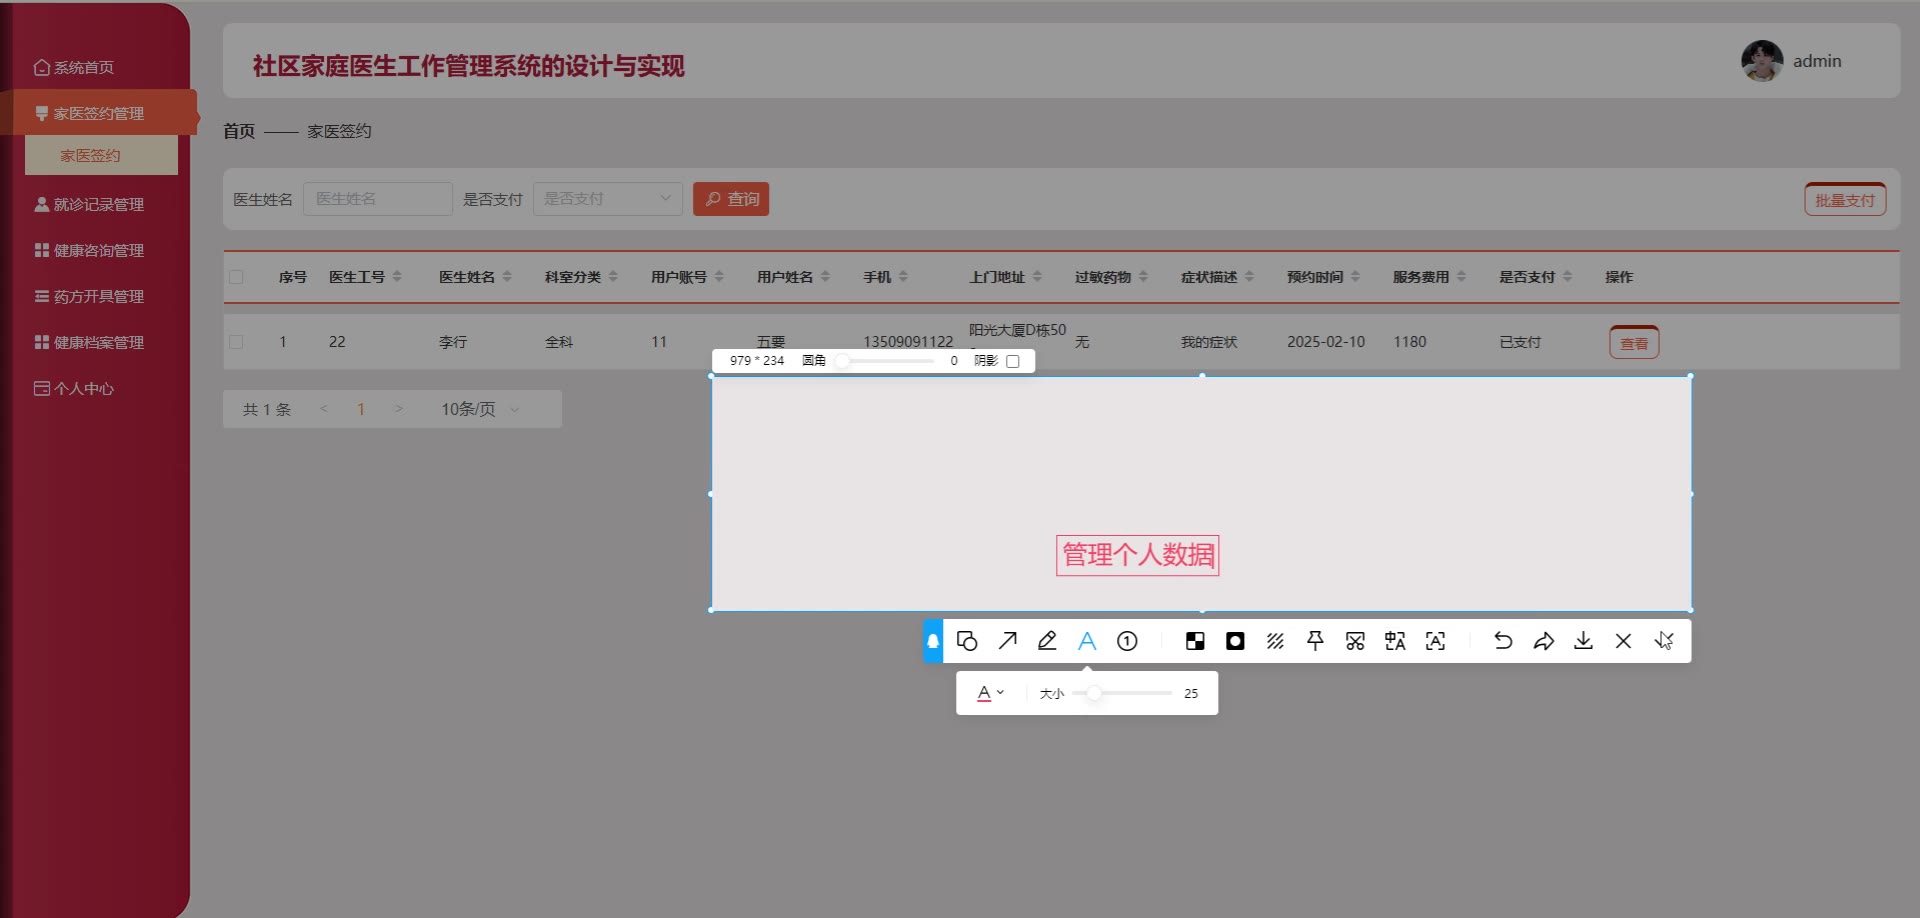Click the 管理个人数据 text annotation
This screenshot has height=918, width=1920.
click(1138, 555)
